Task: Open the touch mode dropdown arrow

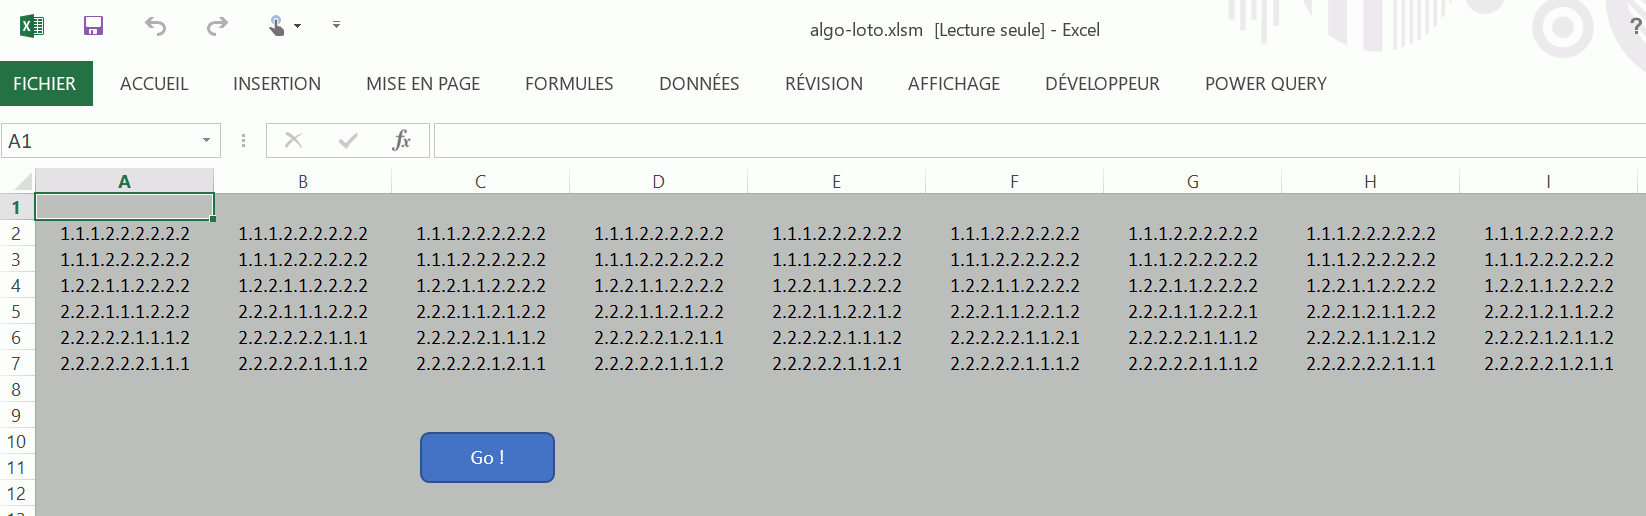Action: (298, 27)
